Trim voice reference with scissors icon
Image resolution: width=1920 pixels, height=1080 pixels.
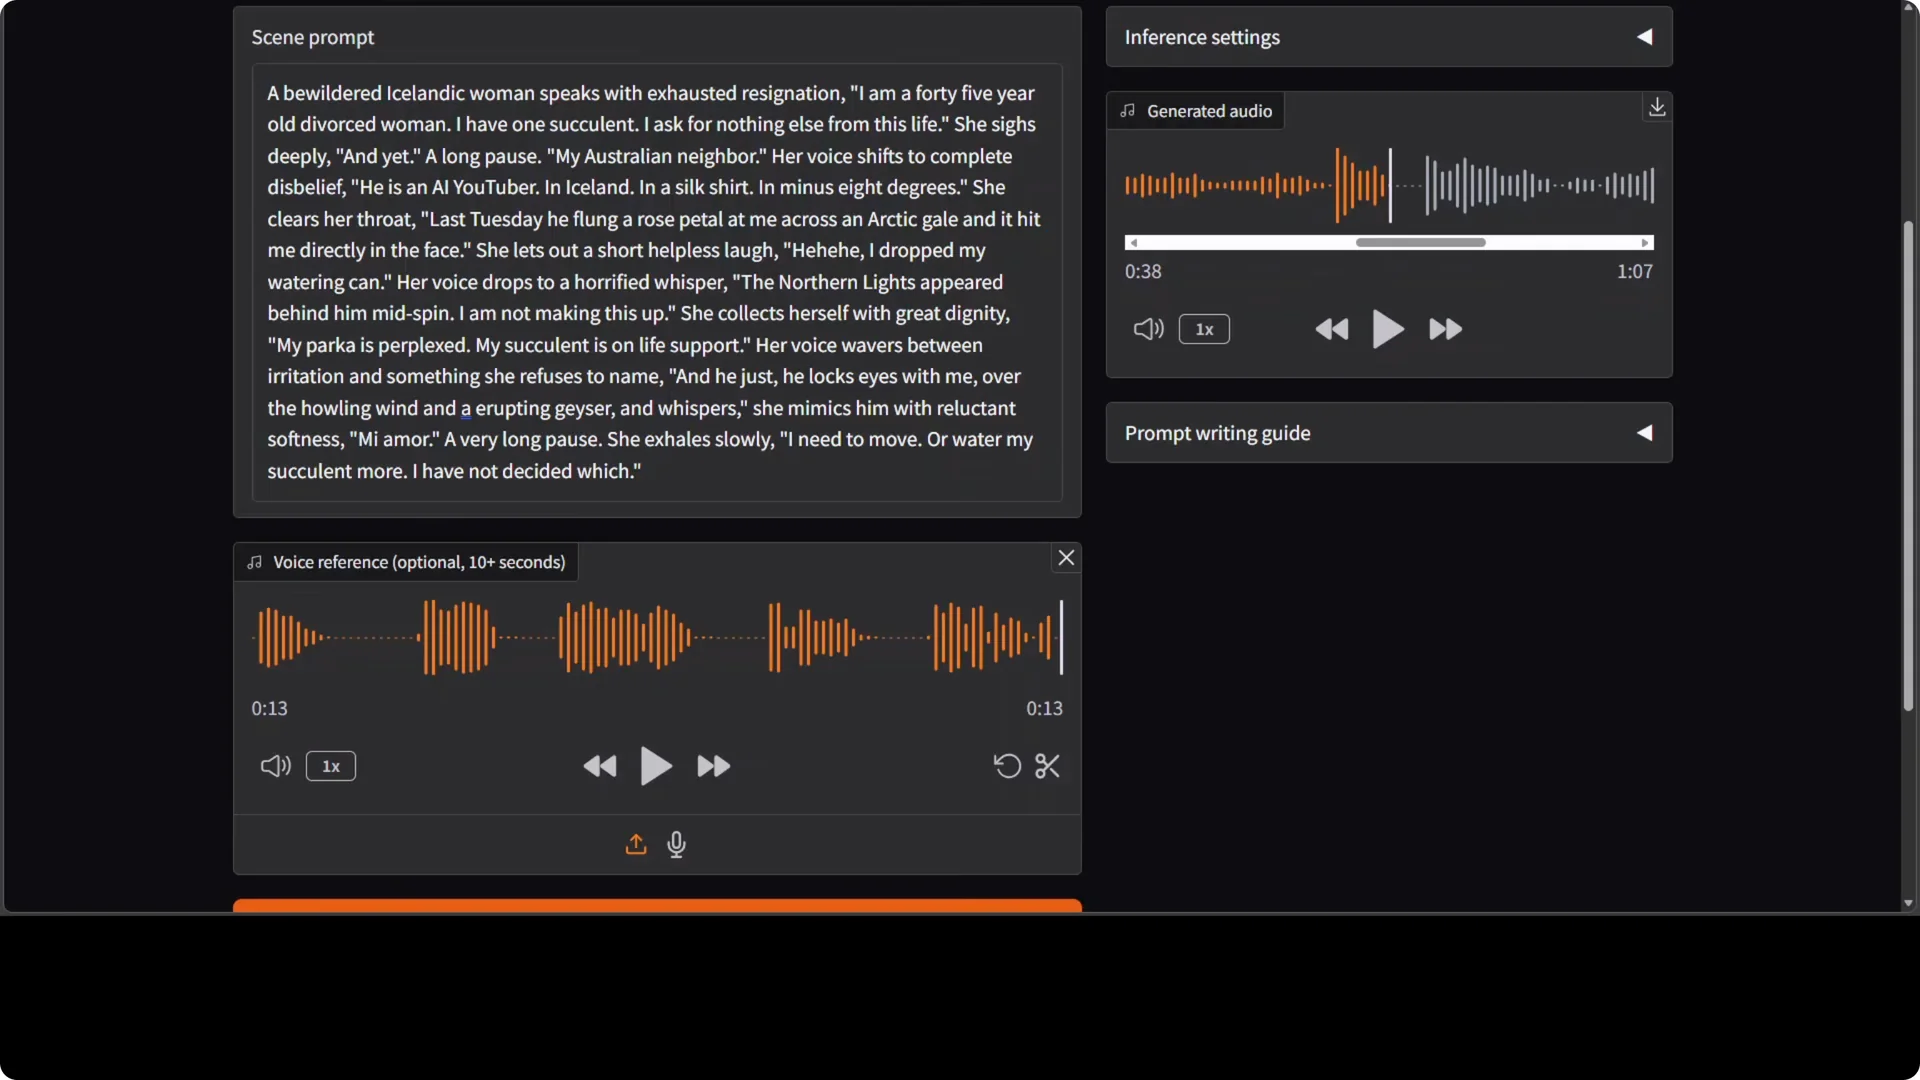click(x=1047, y=766)
